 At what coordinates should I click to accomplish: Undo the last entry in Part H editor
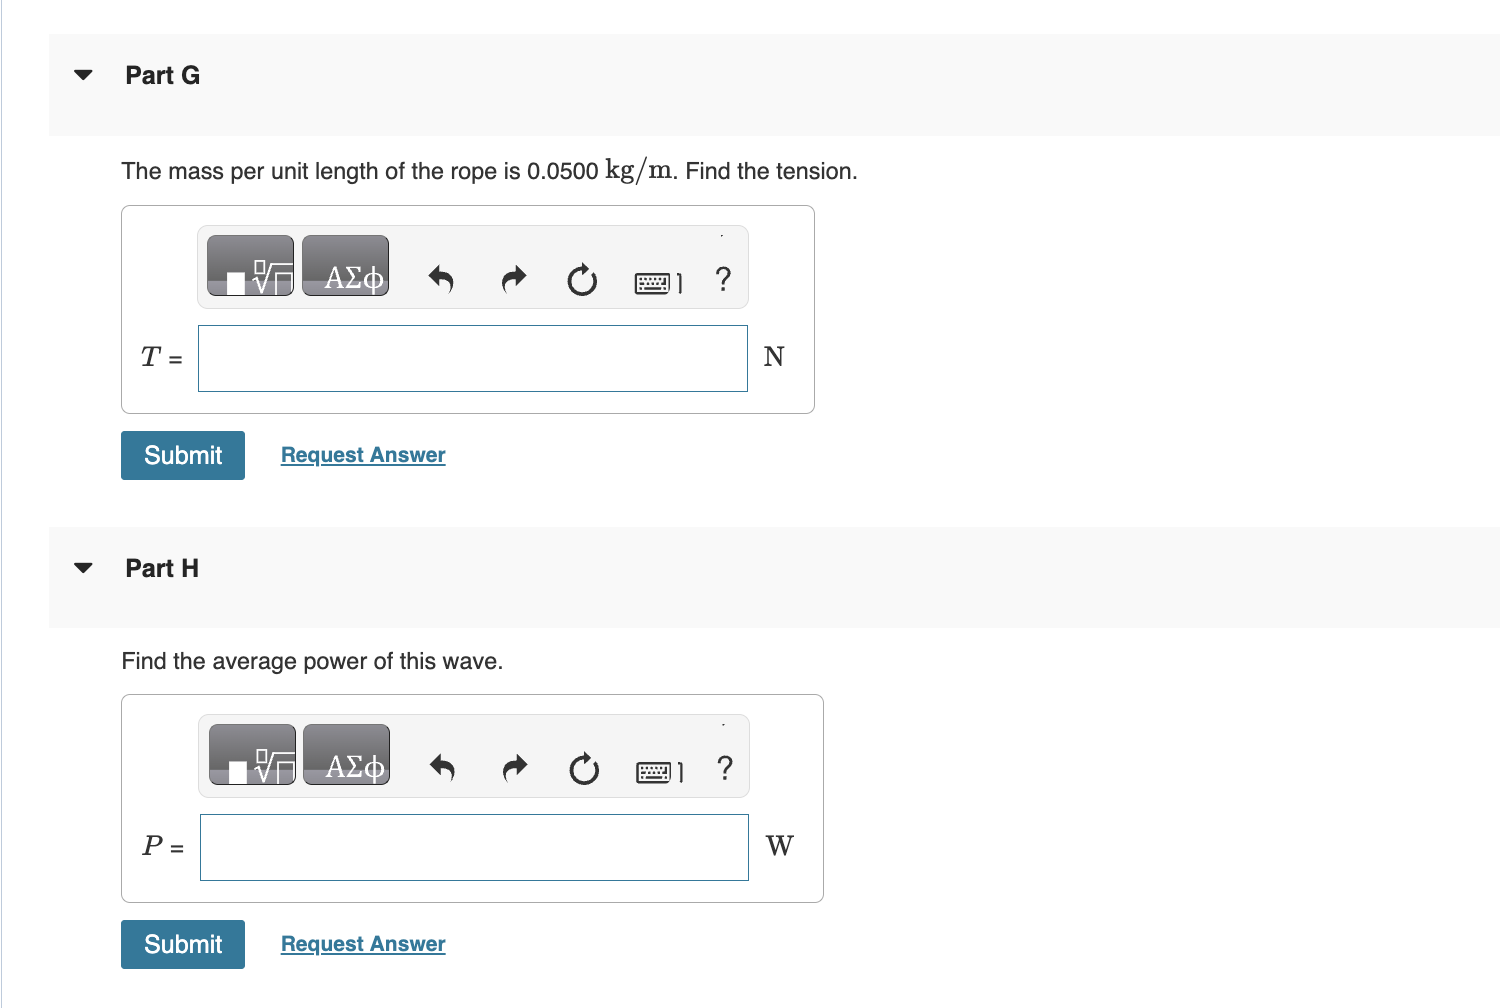coord(443,769)
